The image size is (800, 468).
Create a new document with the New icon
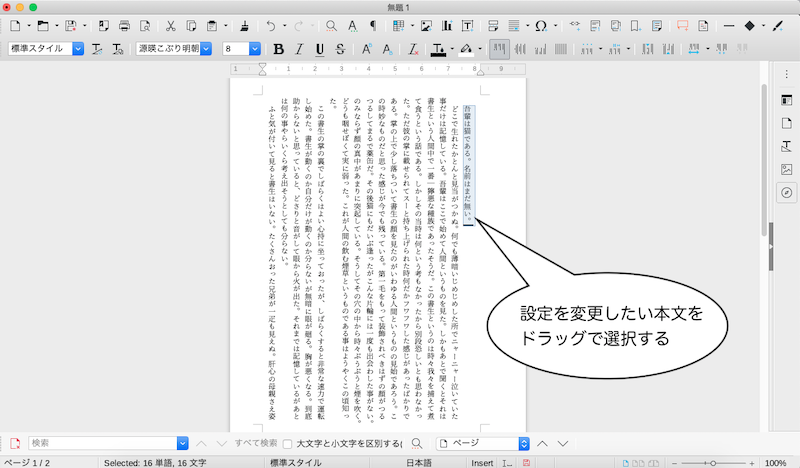point(15,26)
